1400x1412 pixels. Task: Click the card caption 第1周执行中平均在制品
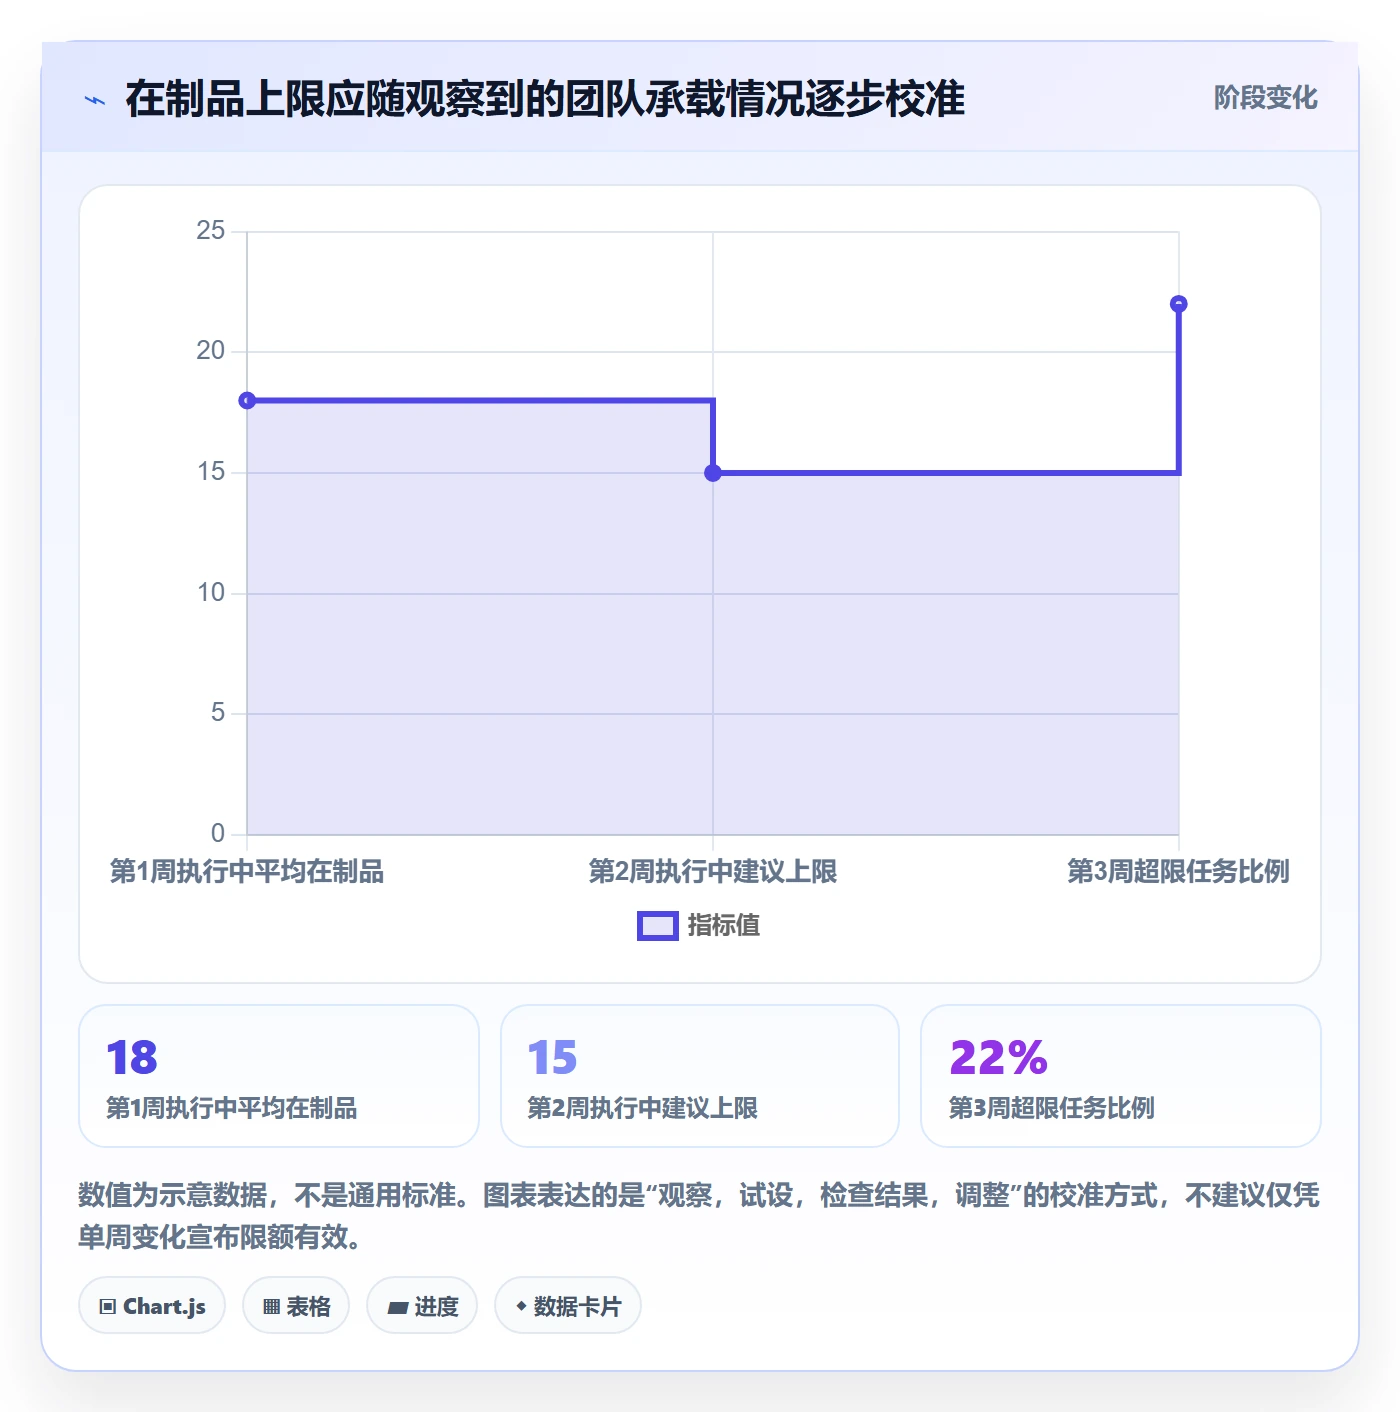point(232,1108)
